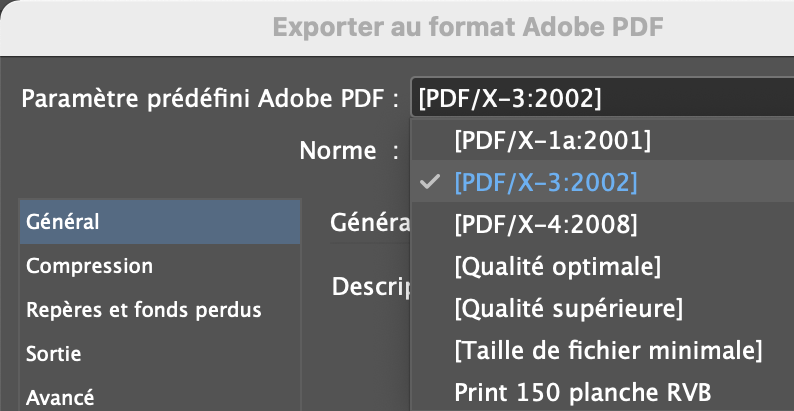The image size is (794, 411).
Task: Select [Qualité optimale] from the list
Action: (557, 267)
